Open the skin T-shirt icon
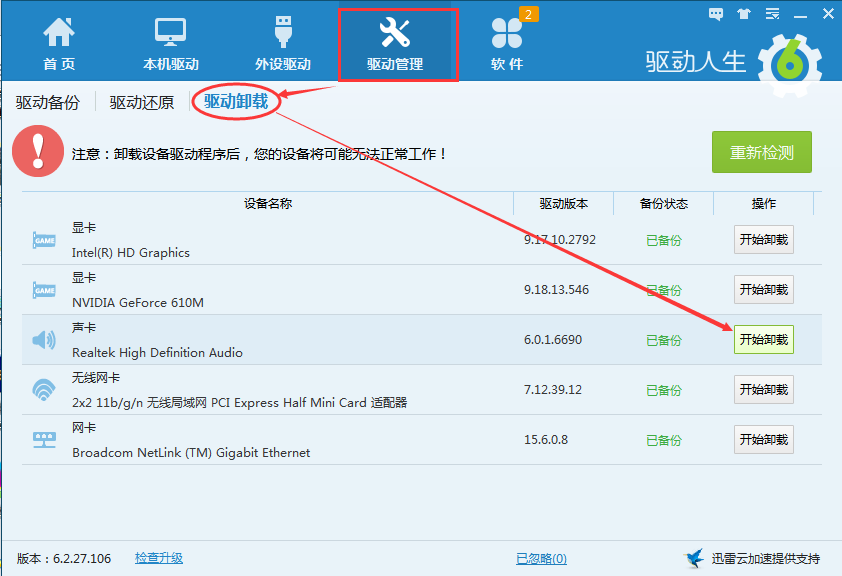This screenshot has width=842, height=576. click(x=743, y=14)
